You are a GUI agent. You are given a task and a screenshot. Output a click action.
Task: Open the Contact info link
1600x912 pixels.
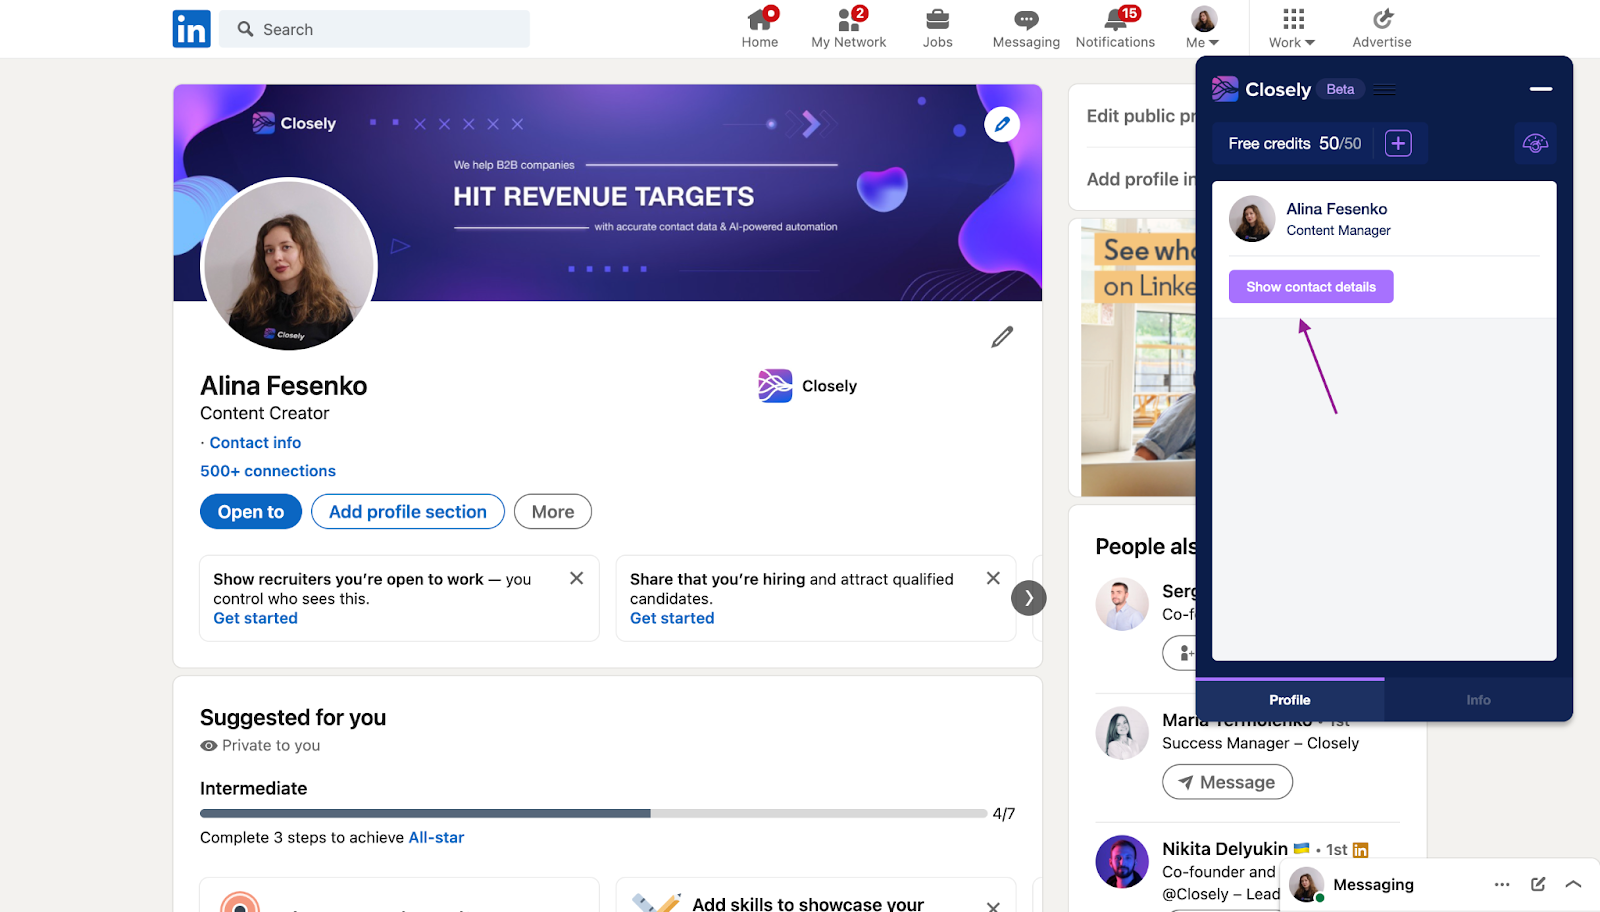(255, 443)
